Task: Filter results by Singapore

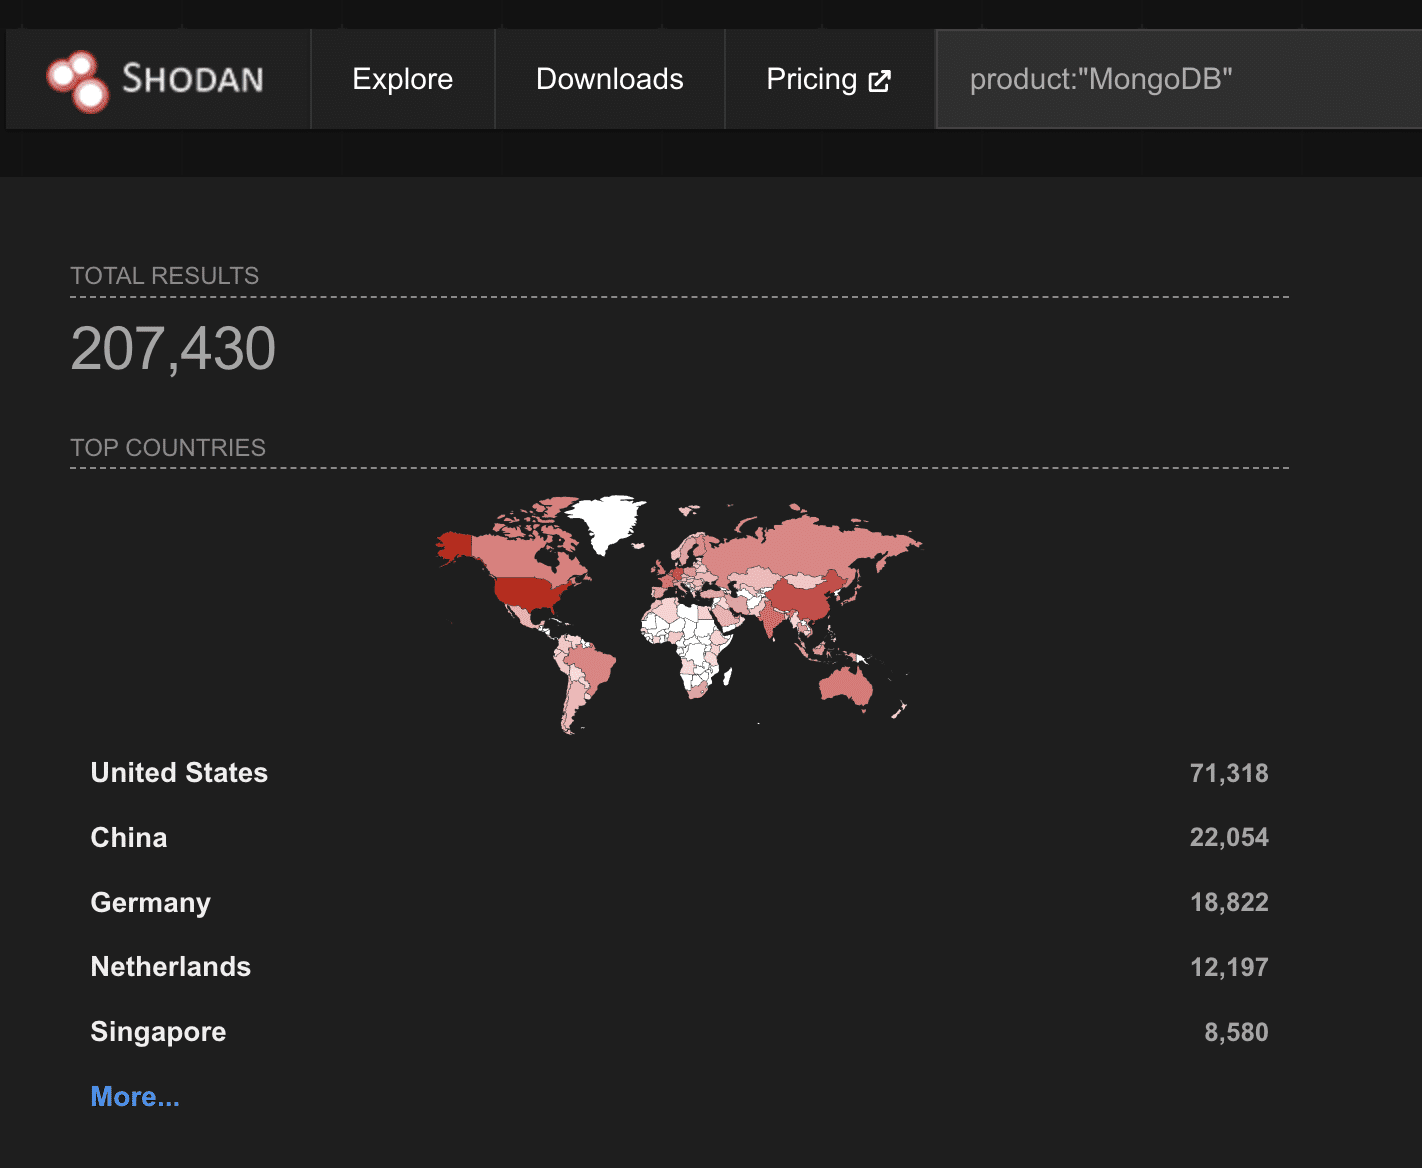Action: click(158, 1032)
